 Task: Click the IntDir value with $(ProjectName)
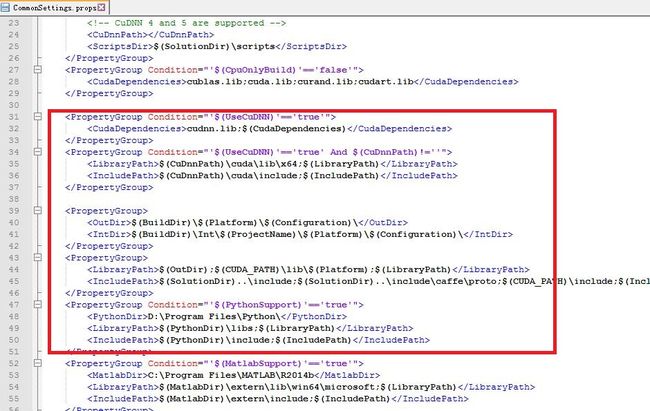[297, 234]
